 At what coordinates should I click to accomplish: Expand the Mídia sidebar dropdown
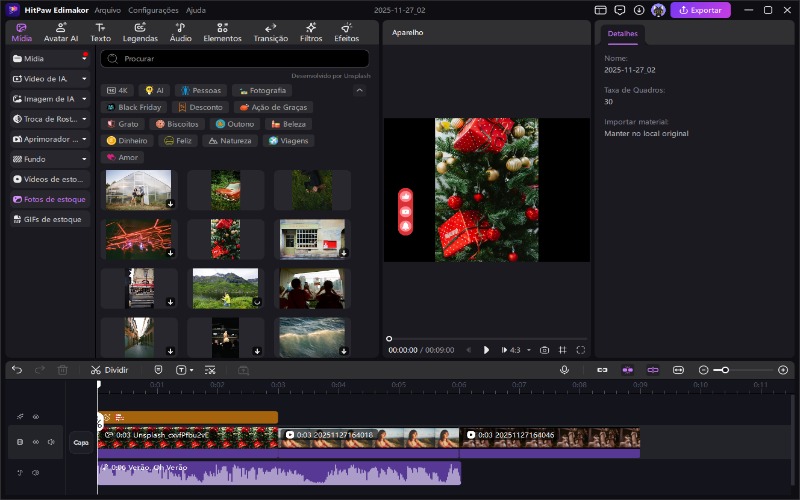coord(84,59)
